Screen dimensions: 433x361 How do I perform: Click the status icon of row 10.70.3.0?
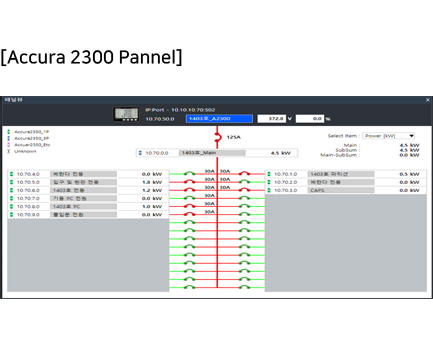[x=269, y=190]
